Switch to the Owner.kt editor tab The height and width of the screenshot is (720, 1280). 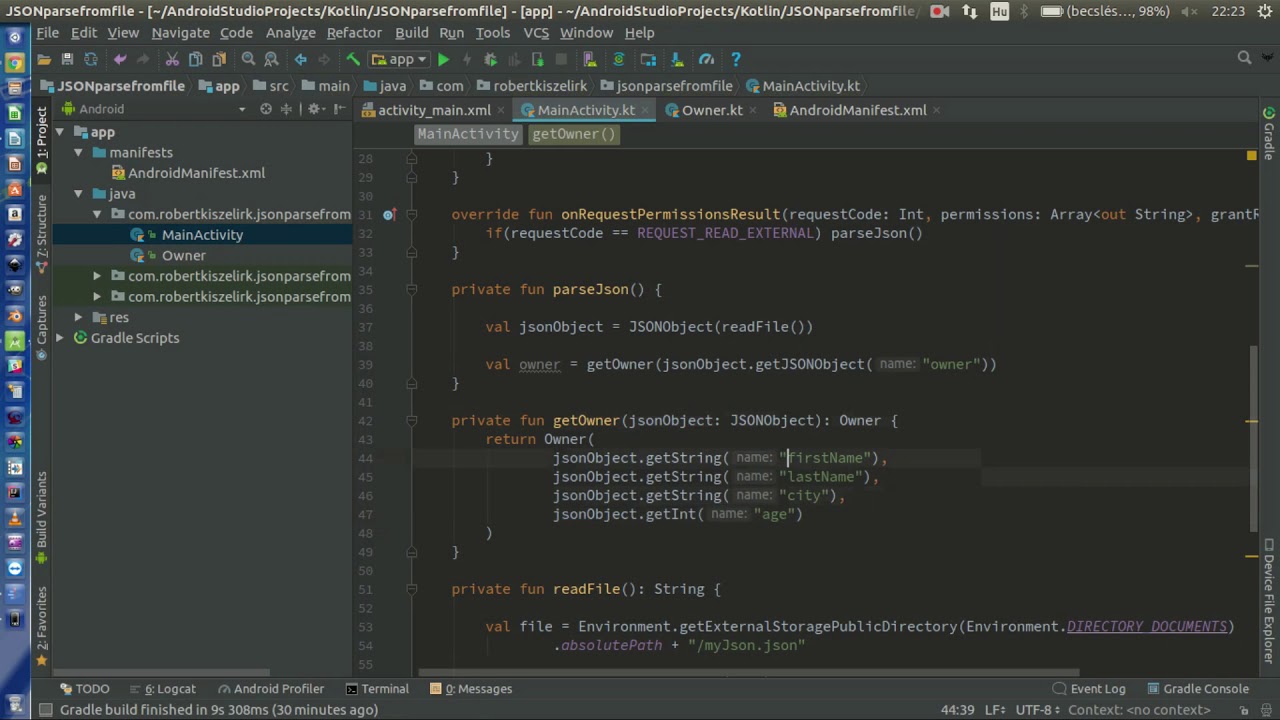point(711,110)
